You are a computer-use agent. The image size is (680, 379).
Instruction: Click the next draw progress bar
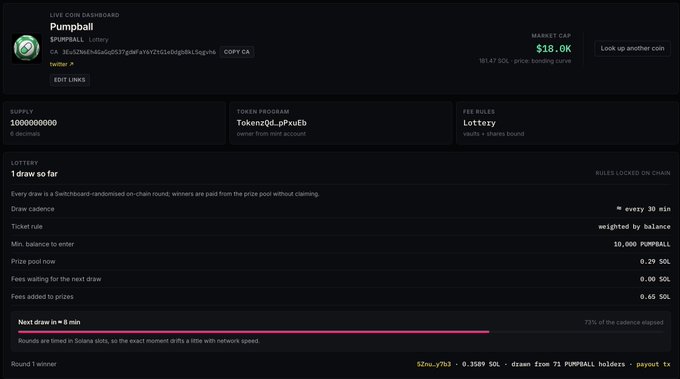pos(340,332)
